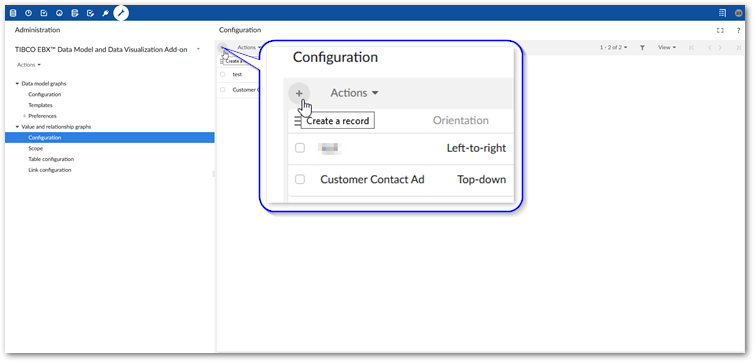Select Preferences in the tree
This screenshot has width=754, height=362.
42,116
